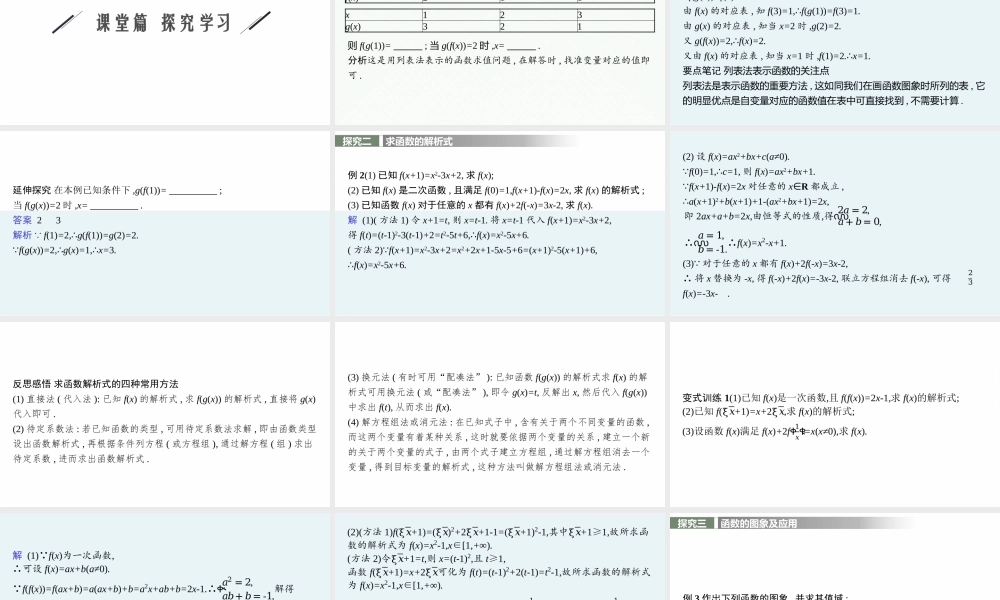This screenshot has width=1000, height=600.
Task: Open the 变式训练 1 exercise slide
Action: [835, 414]
